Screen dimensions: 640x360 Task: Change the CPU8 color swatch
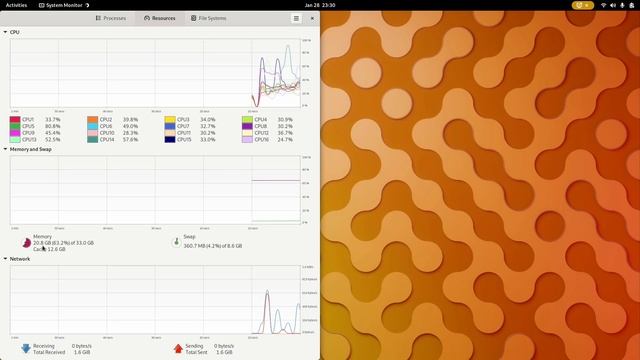pyautogui.click(x=247, y=126)
